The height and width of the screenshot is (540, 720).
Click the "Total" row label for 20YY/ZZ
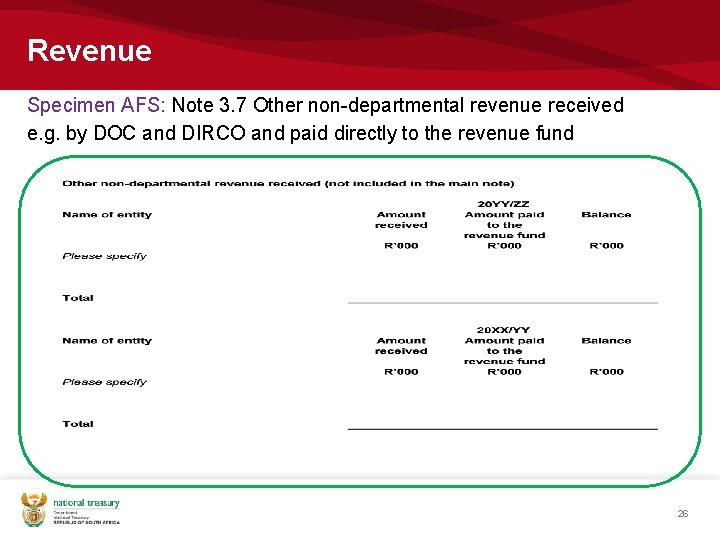78,298
